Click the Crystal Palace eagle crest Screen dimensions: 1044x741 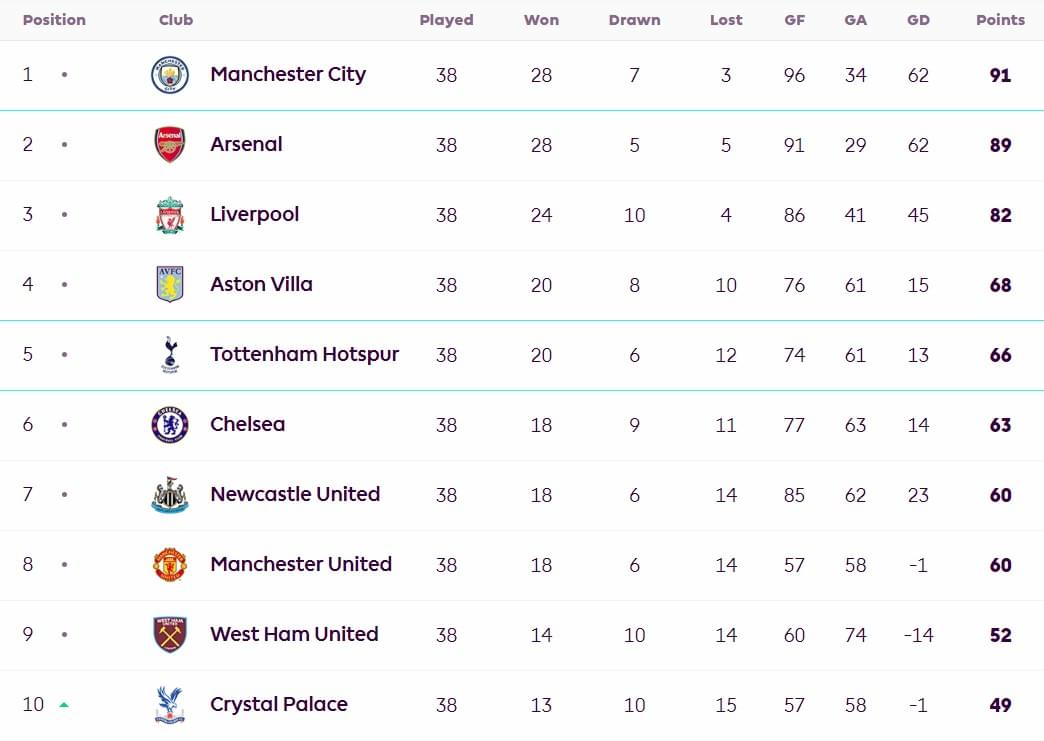pyautogui.click(x=170, y=705)
